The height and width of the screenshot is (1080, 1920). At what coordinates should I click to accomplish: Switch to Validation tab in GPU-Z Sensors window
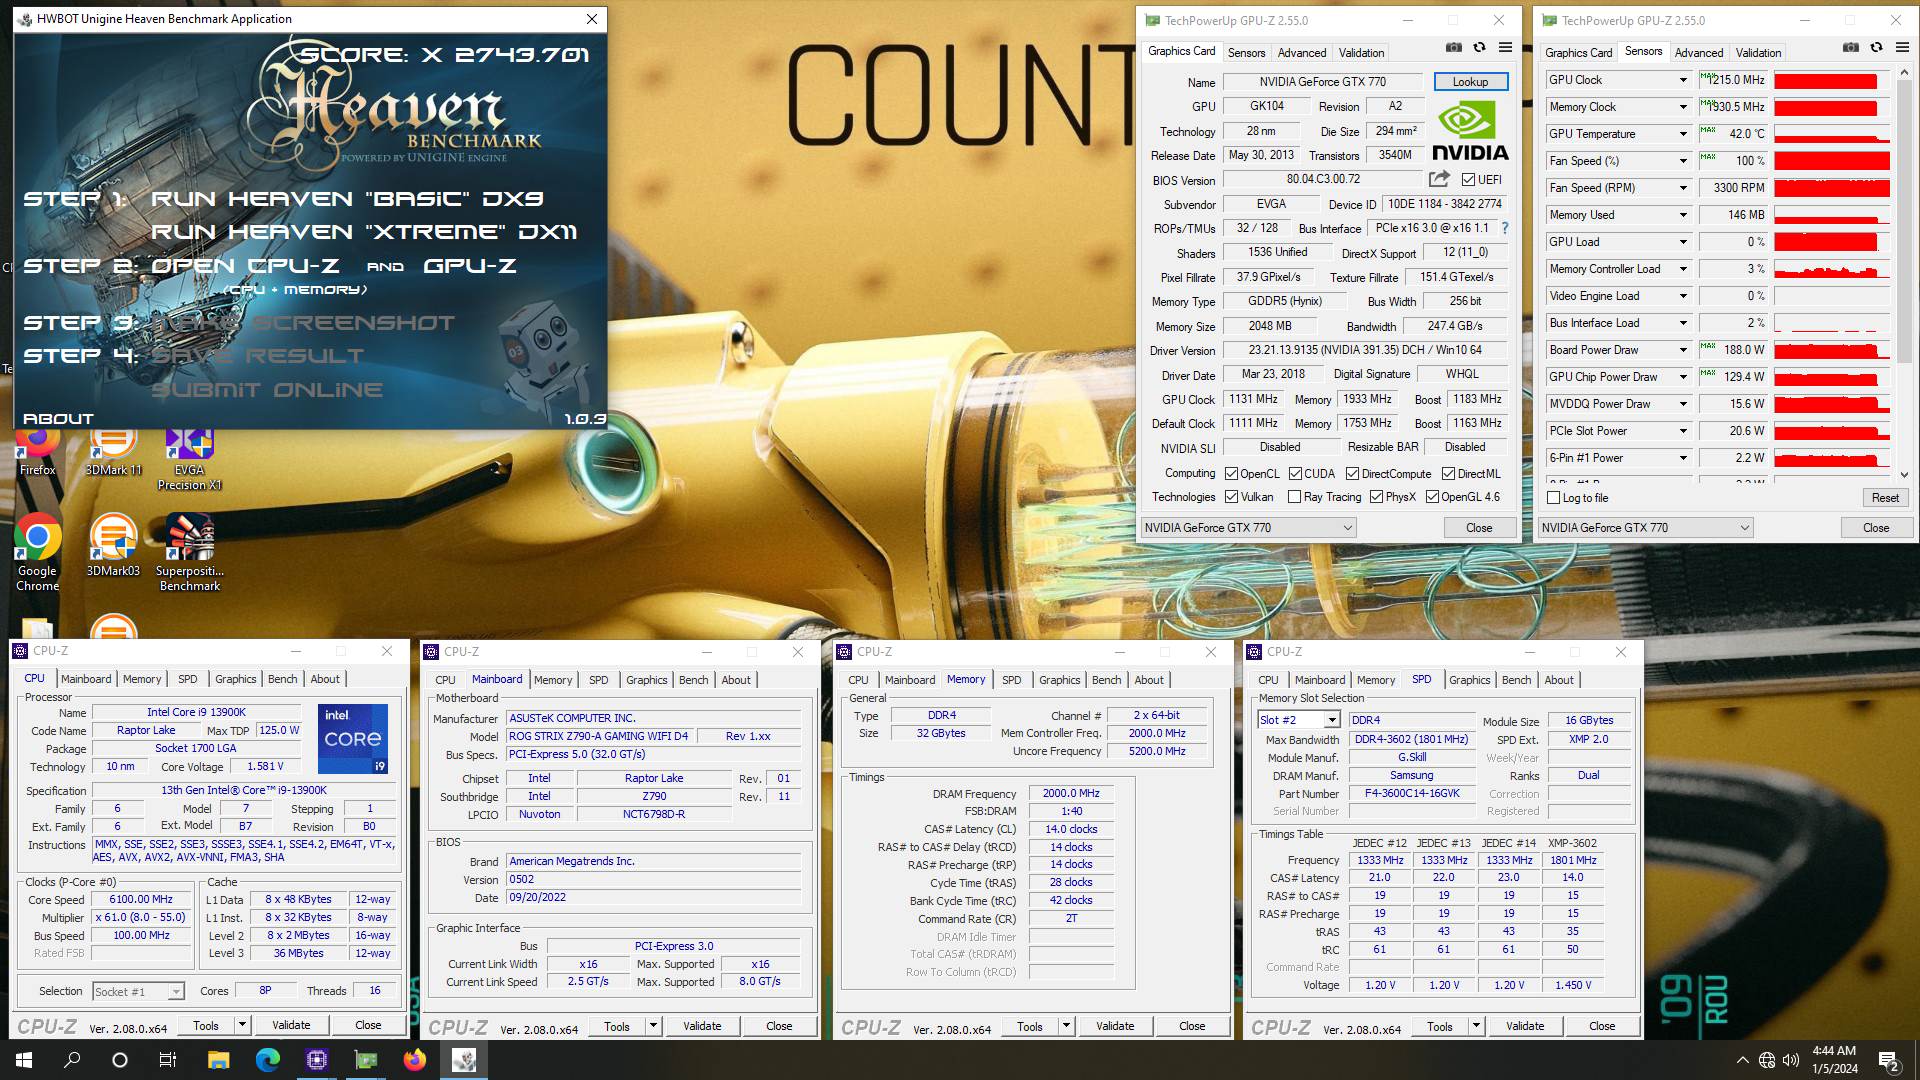1758,53
